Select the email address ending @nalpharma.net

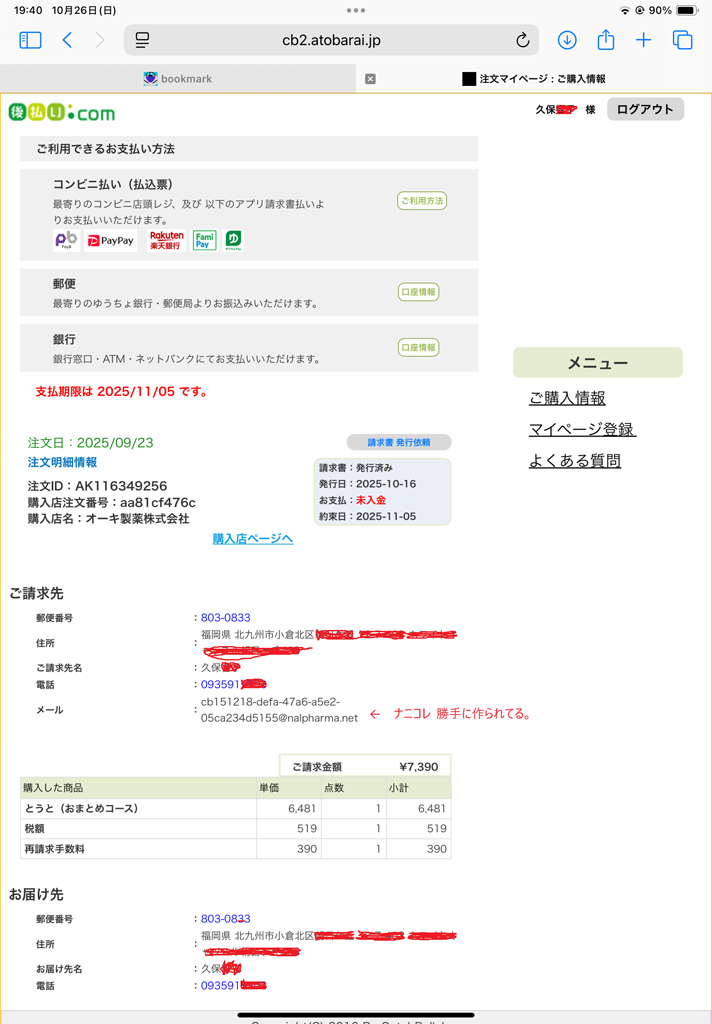click(x=280, y=710)
